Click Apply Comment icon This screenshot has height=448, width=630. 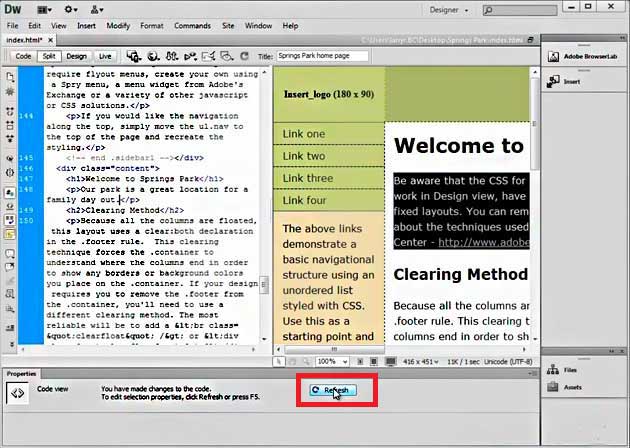tap(10, 254)
